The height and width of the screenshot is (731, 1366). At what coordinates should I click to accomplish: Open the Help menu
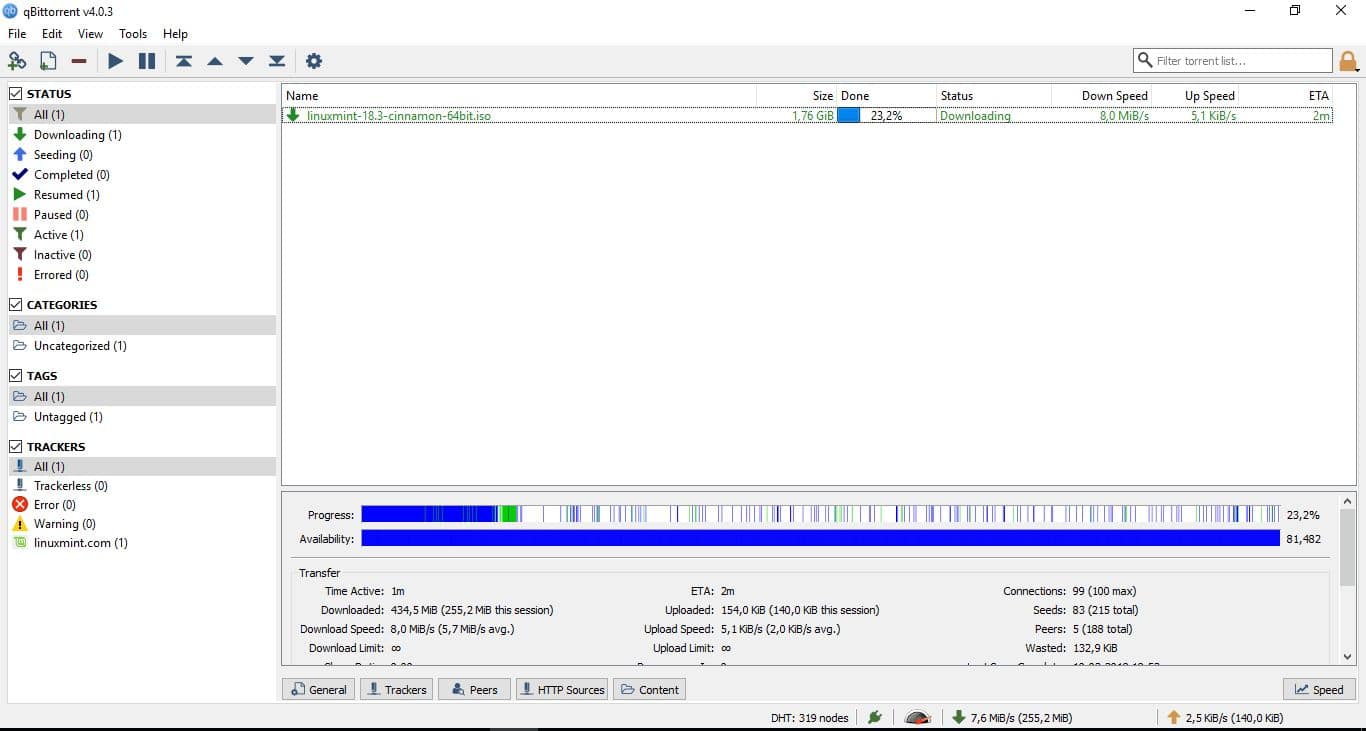point(175,33)
